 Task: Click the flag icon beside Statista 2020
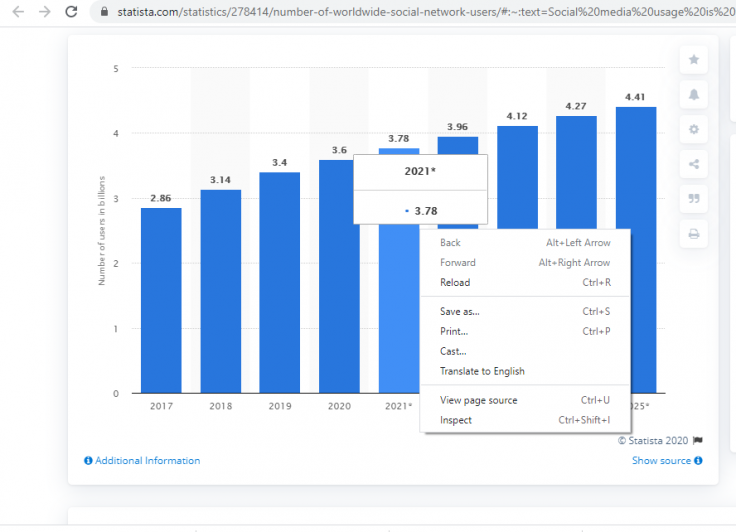698,440
